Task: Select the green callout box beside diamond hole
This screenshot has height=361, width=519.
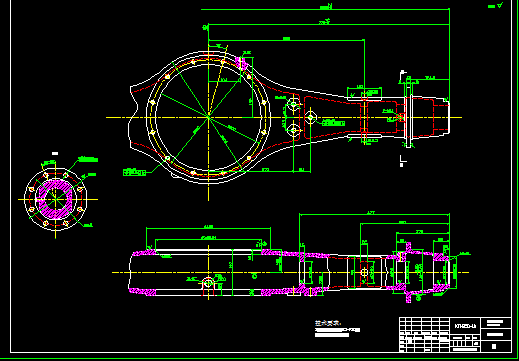Action: (x=333, y=123)
